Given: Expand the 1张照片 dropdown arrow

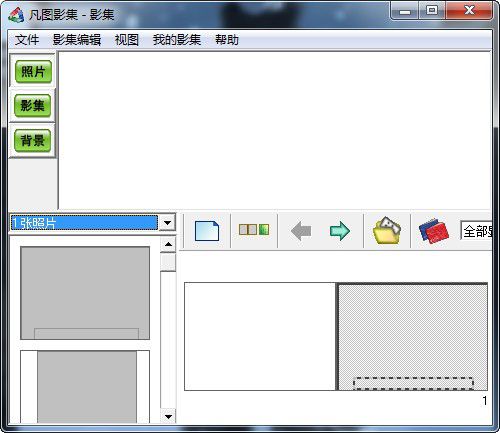Looking at the screenshot, I should pos(167,223).
